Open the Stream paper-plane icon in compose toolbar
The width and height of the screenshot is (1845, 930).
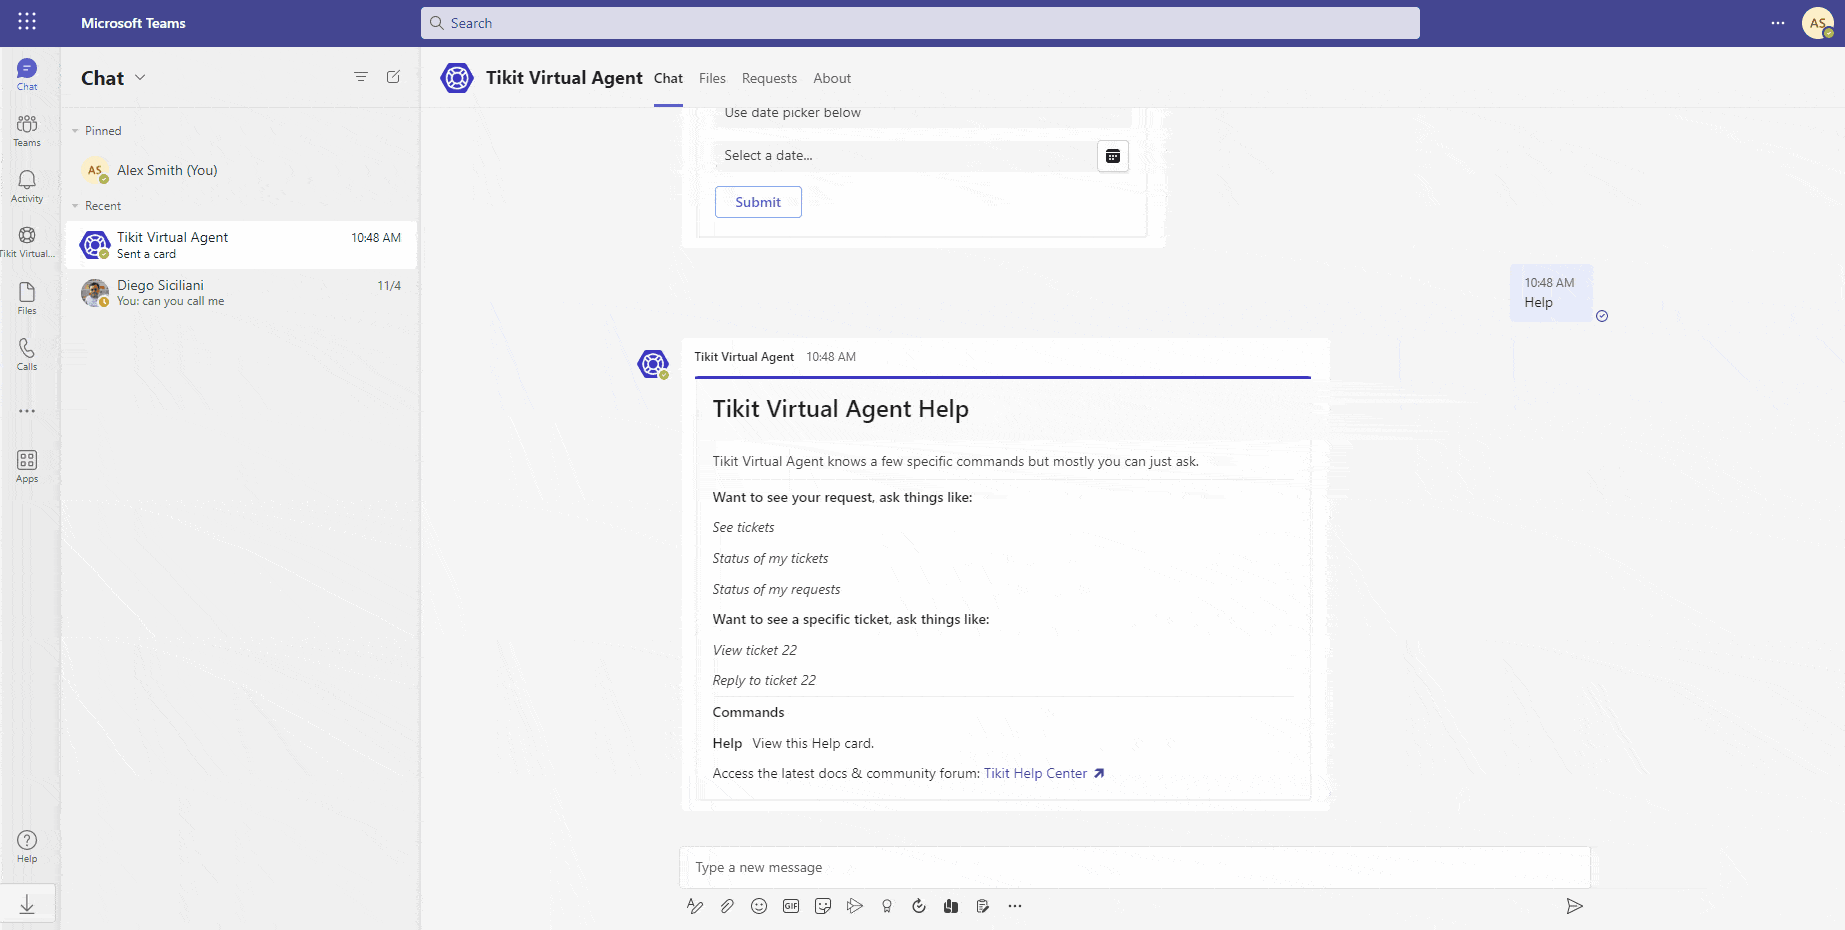point(855,906)
